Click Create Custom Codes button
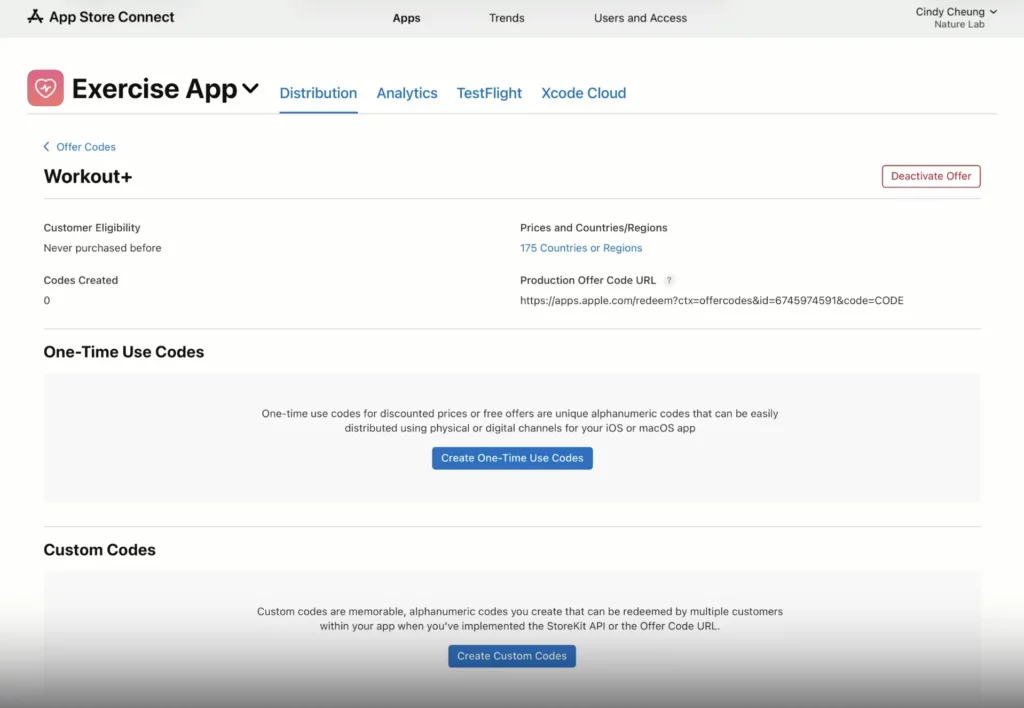The height and width of the screenshot is (708, 1024). tap(512, 656)
